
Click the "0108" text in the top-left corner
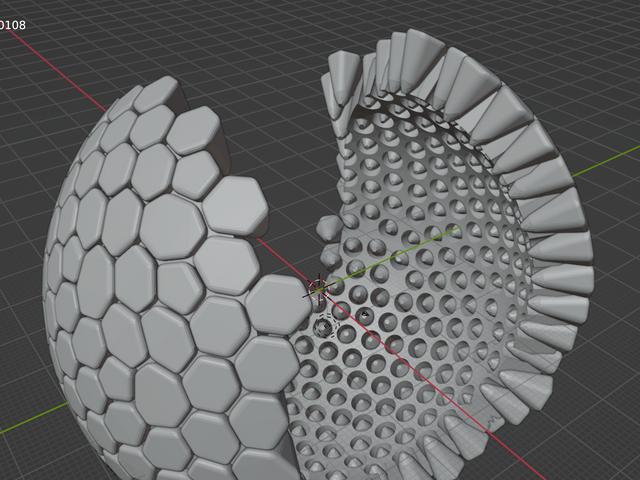(x=13, y=24)
